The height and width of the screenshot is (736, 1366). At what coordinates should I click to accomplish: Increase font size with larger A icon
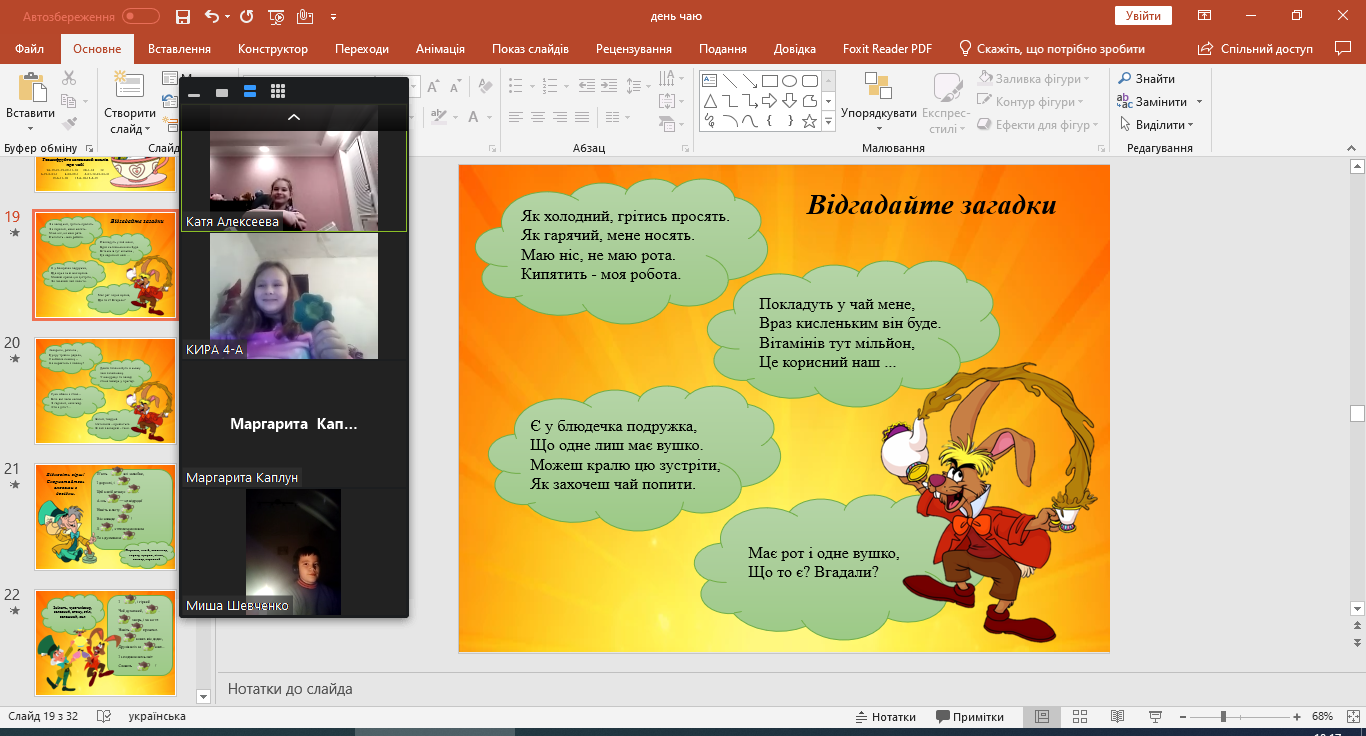pyautogui.click(x=435, y=88)
